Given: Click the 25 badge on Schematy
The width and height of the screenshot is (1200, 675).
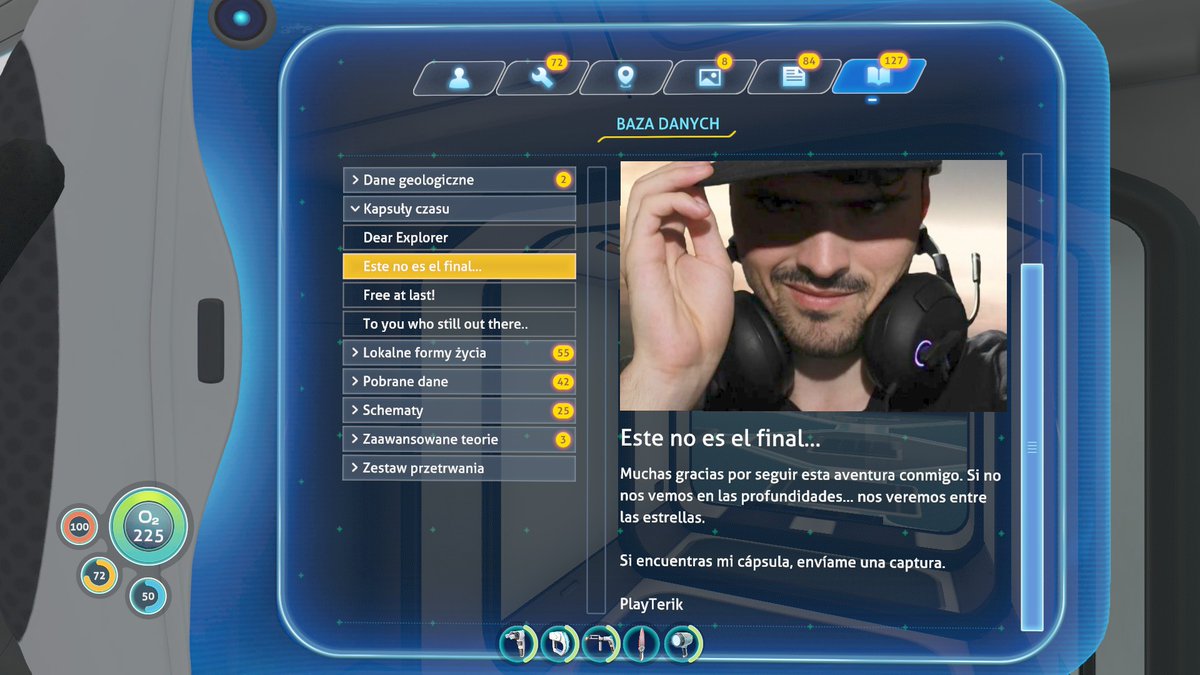Looking at the screenshot, I should pos(563,411).
